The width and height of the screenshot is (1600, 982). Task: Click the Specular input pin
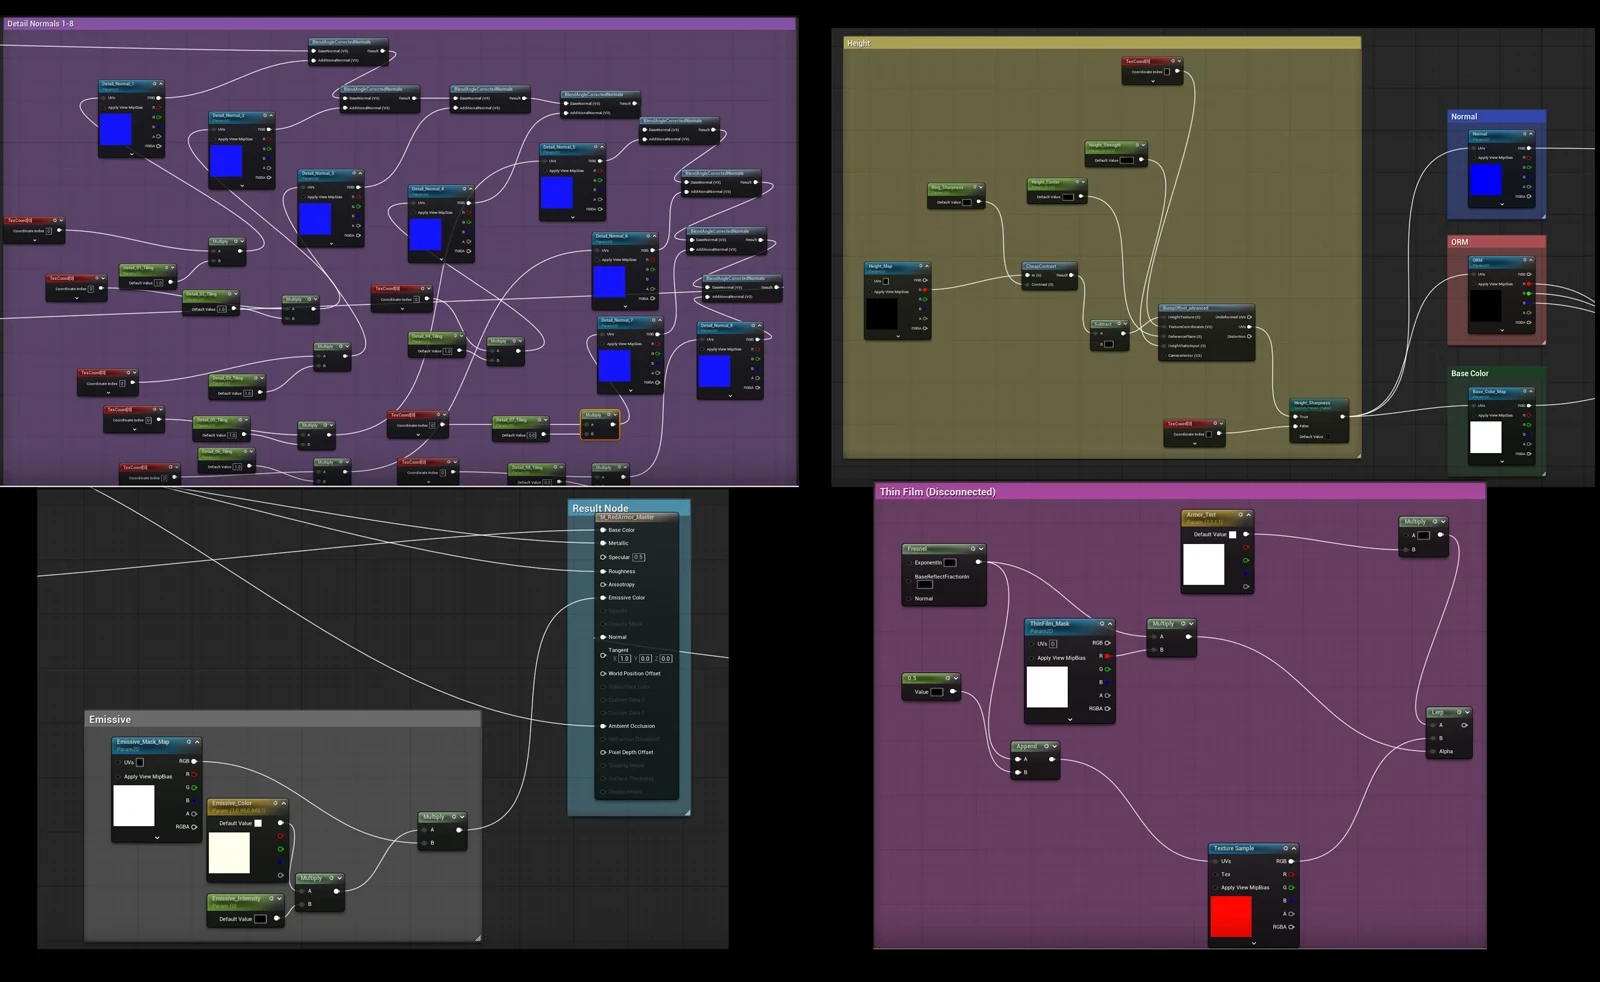click(603, 557)
